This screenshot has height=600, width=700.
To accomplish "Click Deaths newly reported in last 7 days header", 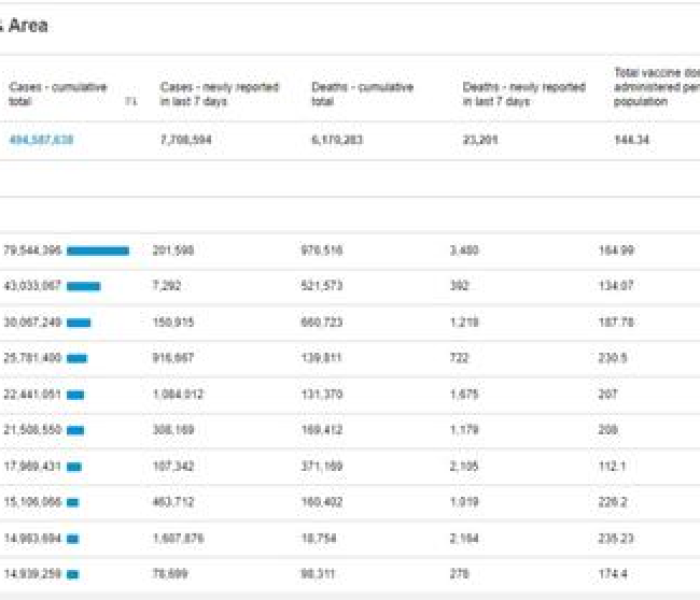I will (524, 94).
